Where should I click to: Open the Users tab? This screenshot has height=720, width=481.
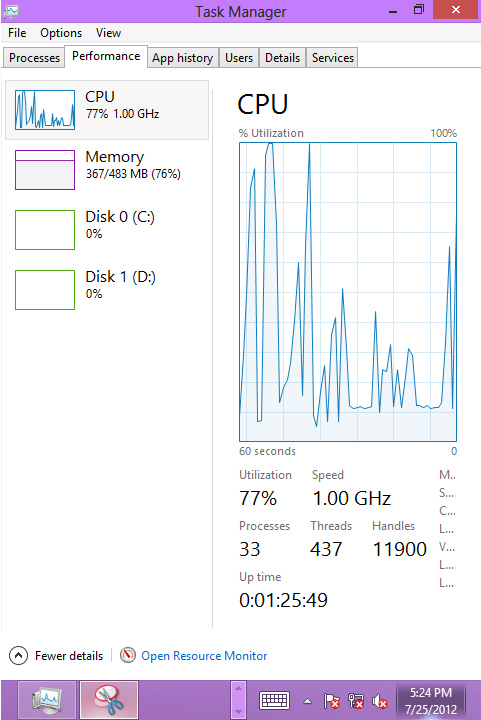point(239,58)
